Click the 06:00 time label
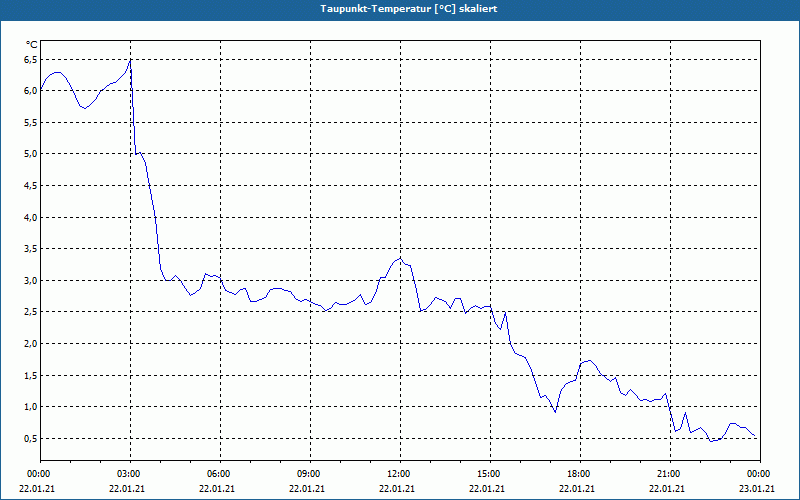 (220, 474)
